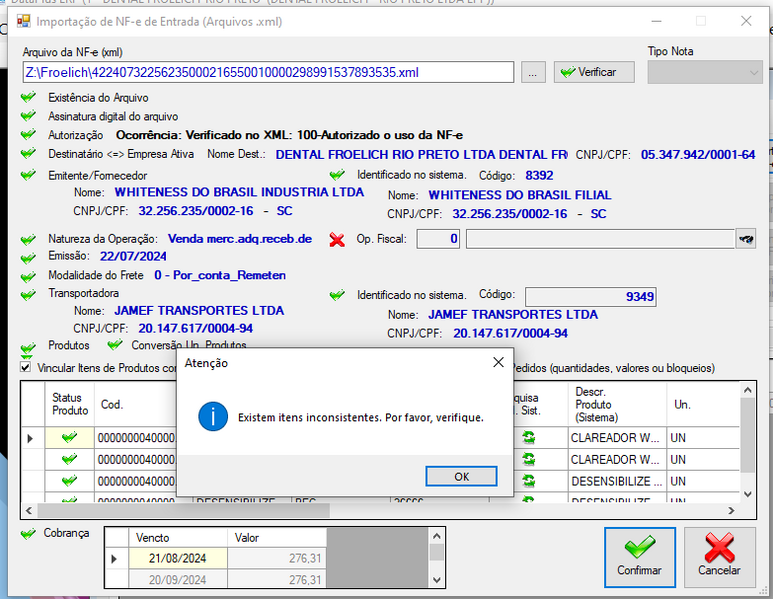Select the first product row arrow indicator
The width and height of the screenshot is (773, 599).
[31, 438]
